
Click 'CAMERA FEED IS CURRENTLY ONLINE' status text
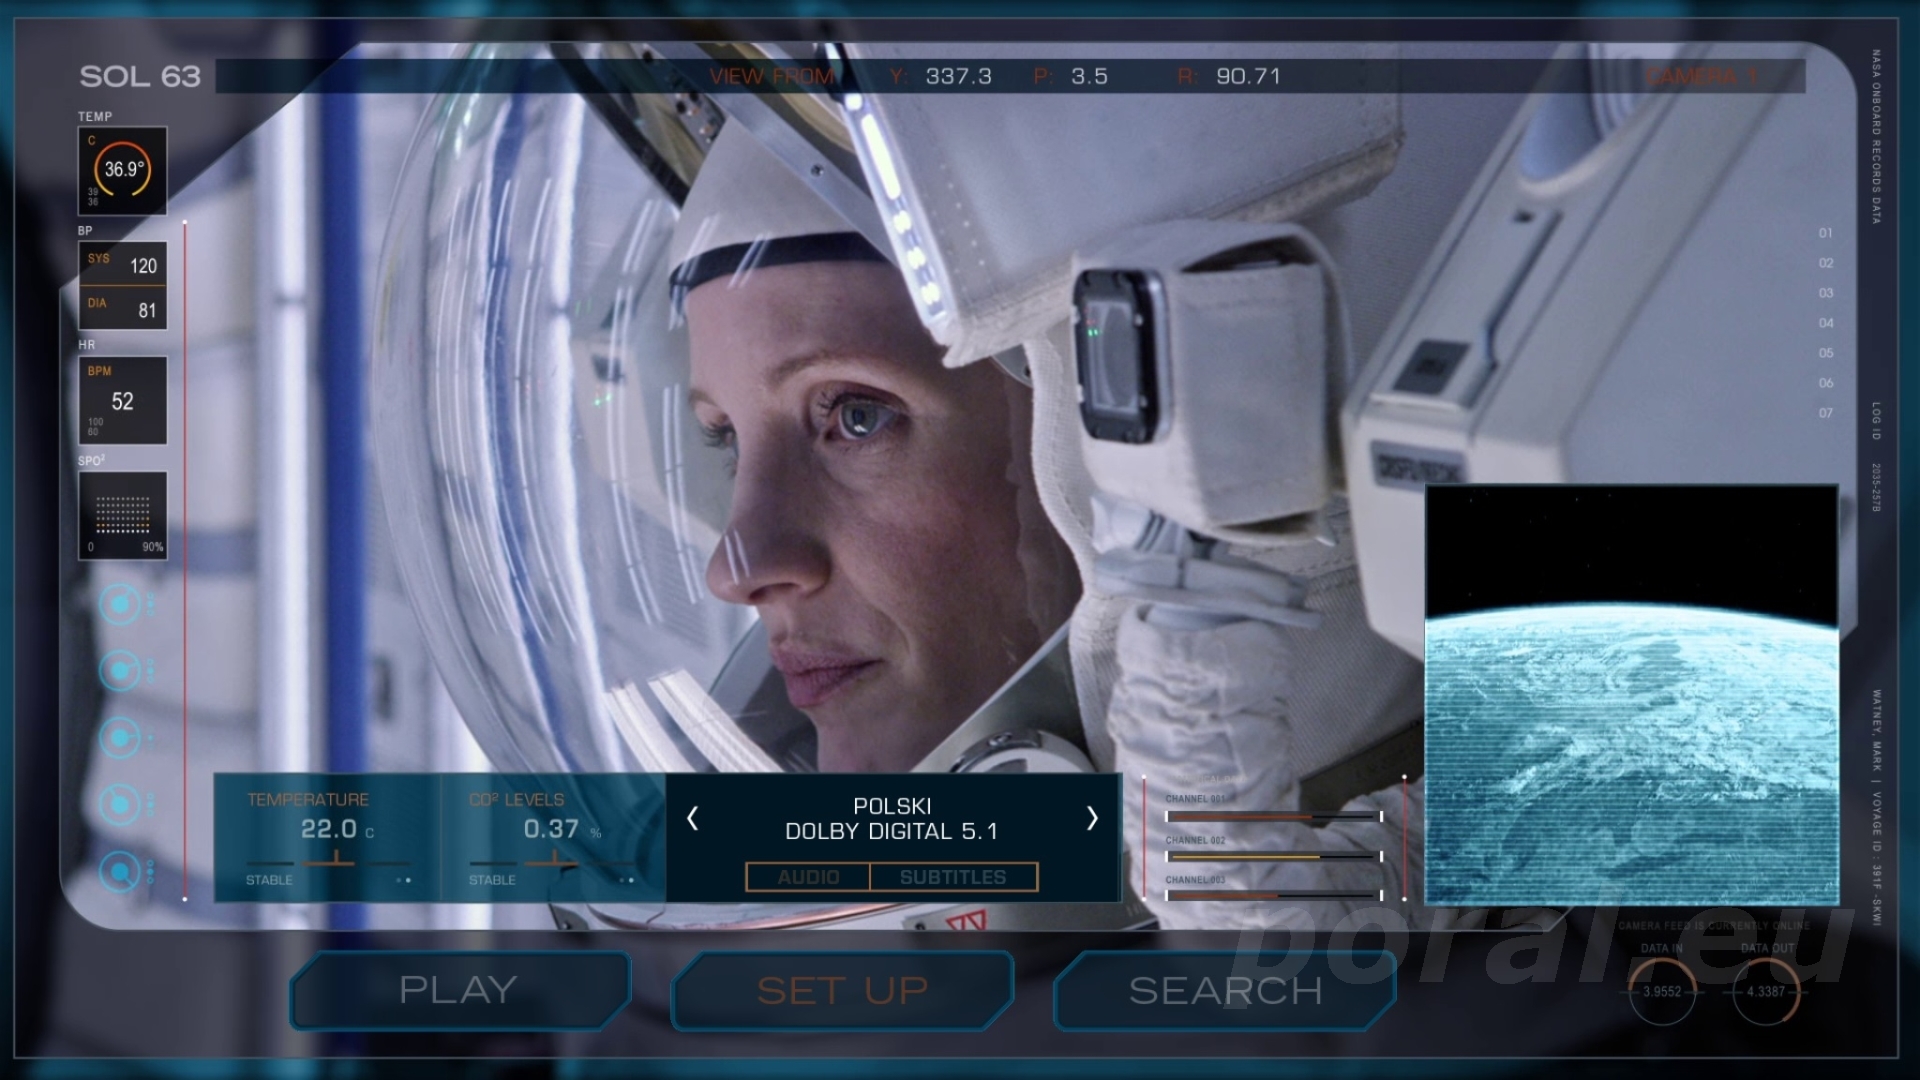1714,926
